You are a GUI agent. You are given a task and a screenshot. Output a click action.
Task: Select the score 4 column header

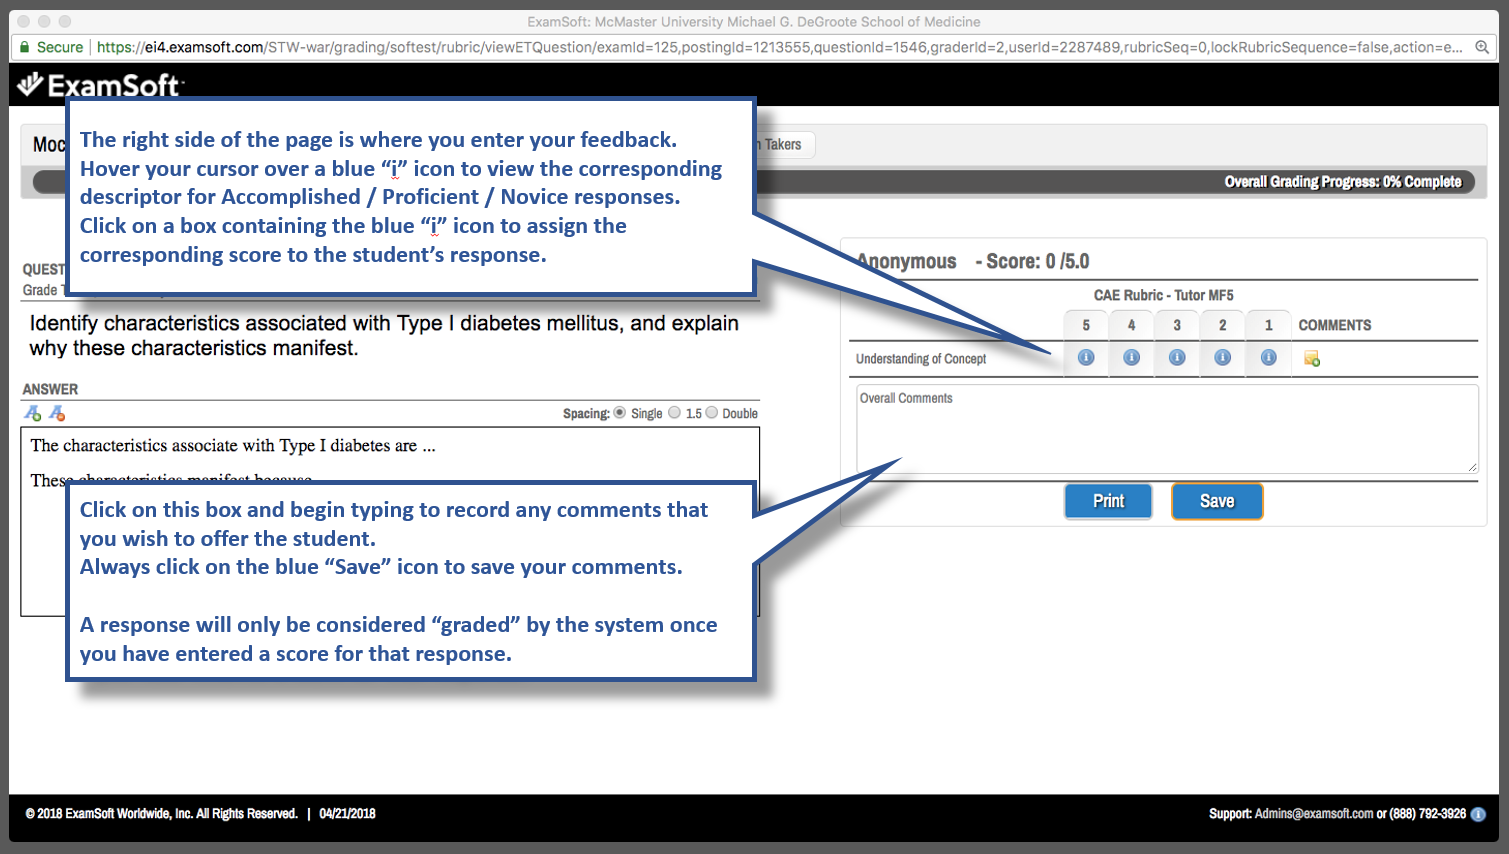coord(1131,325)
